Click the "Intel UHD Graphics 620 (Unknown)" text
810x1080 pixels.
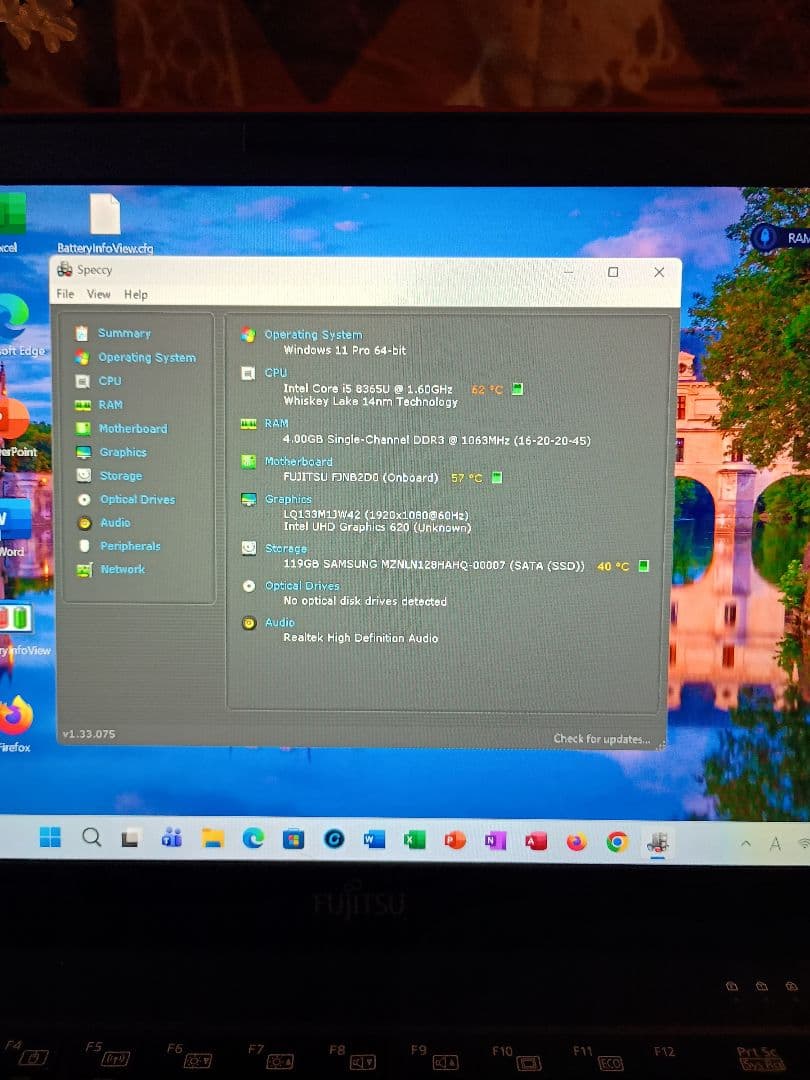click(377, 528)
